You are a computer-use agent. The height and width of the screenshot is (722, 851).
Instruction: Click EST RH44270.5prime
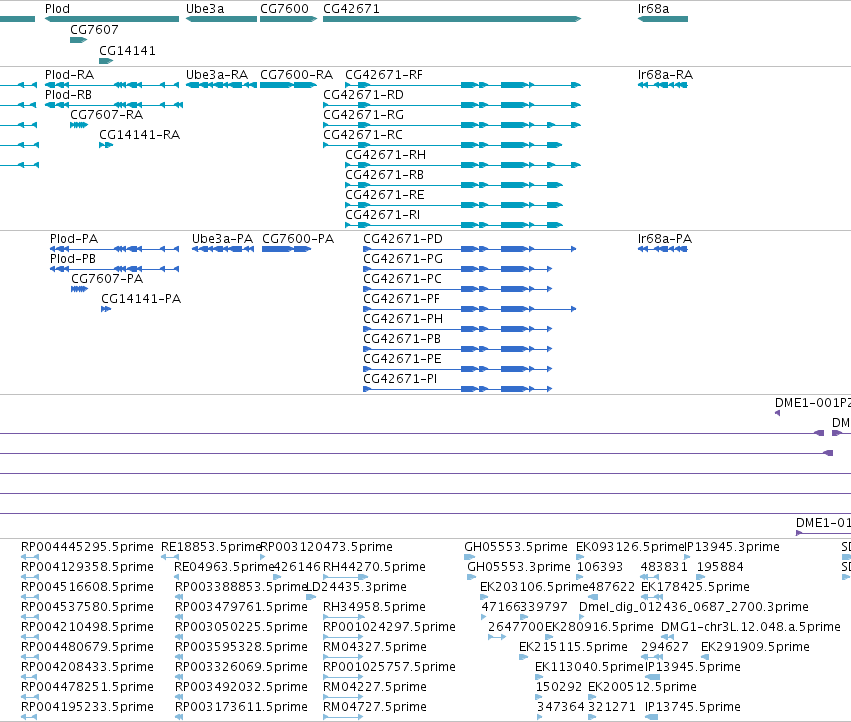[x=374, y=567]
